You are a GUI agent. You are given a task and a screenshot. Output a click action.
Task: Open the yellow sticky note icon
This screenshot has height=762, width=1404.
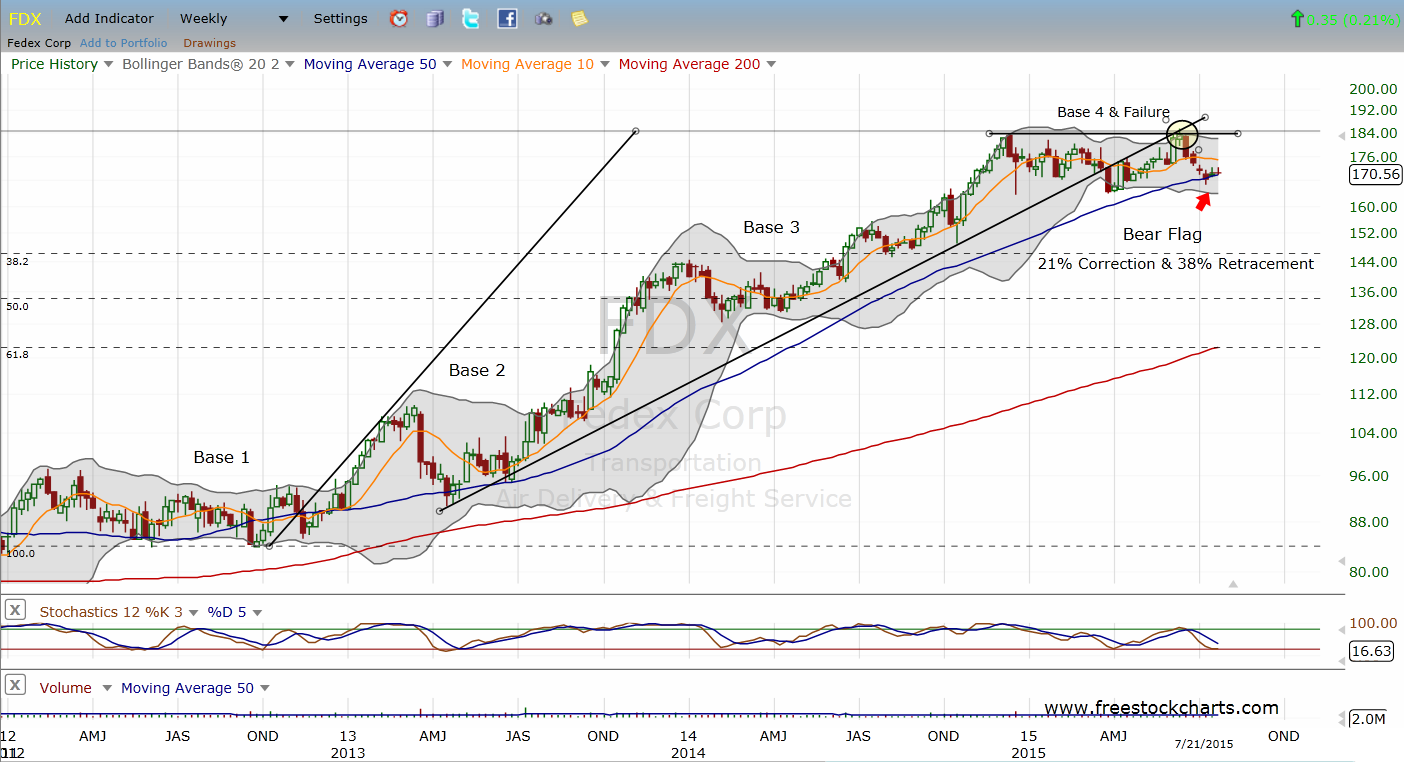579,18
